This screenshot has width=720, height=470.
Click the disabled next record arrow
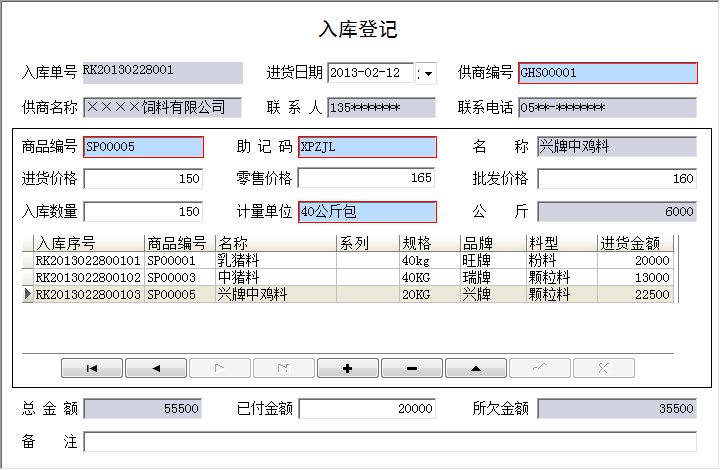(219, 368)
